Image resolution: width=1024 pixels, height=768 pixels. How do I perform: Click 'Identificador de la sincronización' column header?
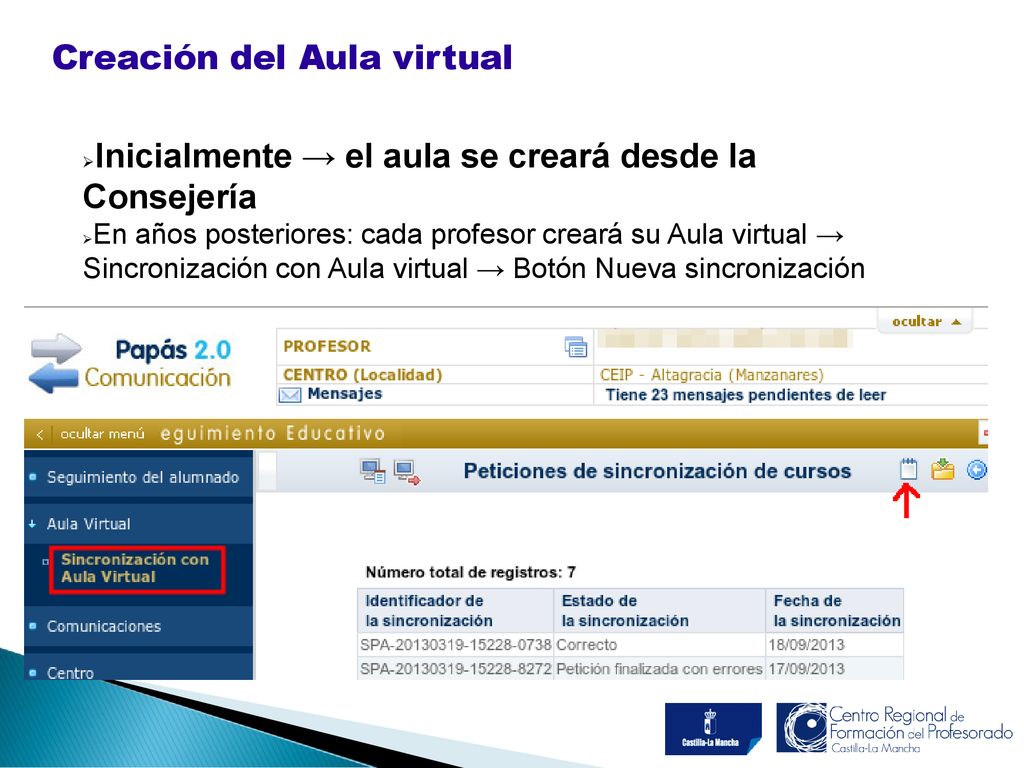(455, 611)
